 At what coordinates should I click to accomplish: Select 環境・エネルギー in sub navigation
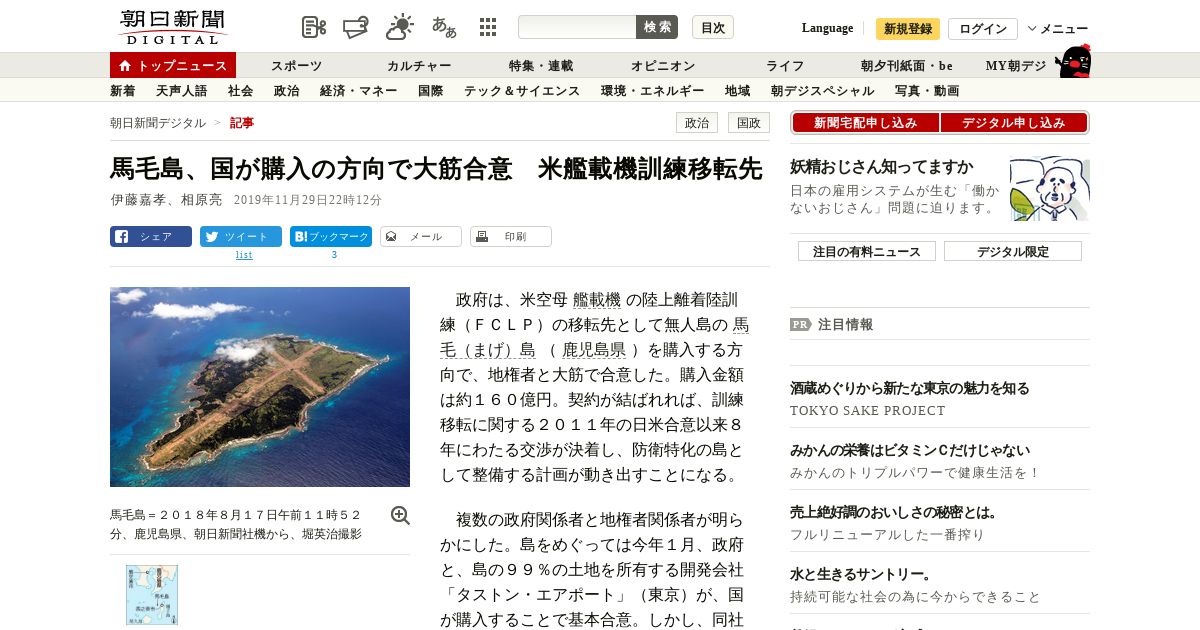(653, 91)
